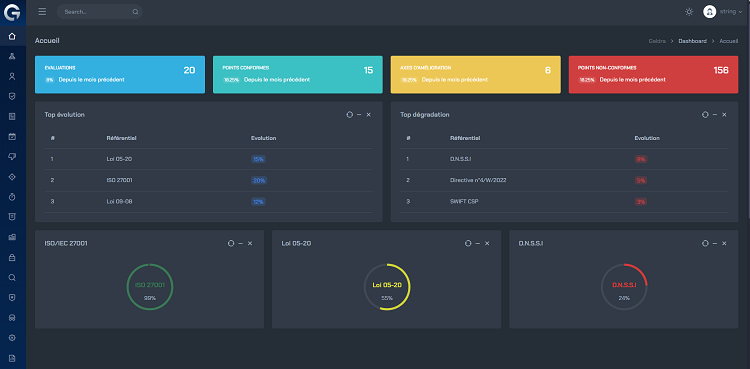Screen dimensions: 750x369
Task: Click the 20% evolution badge
Action: coord(259,180)
